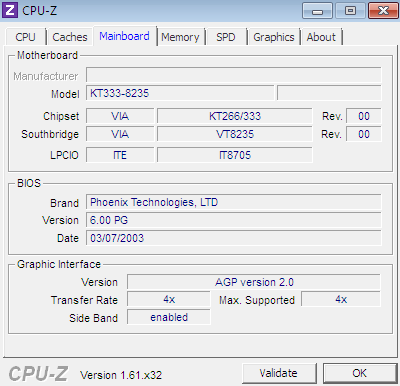
Task: Click the Max. Supported label
Action: (257, 300)
